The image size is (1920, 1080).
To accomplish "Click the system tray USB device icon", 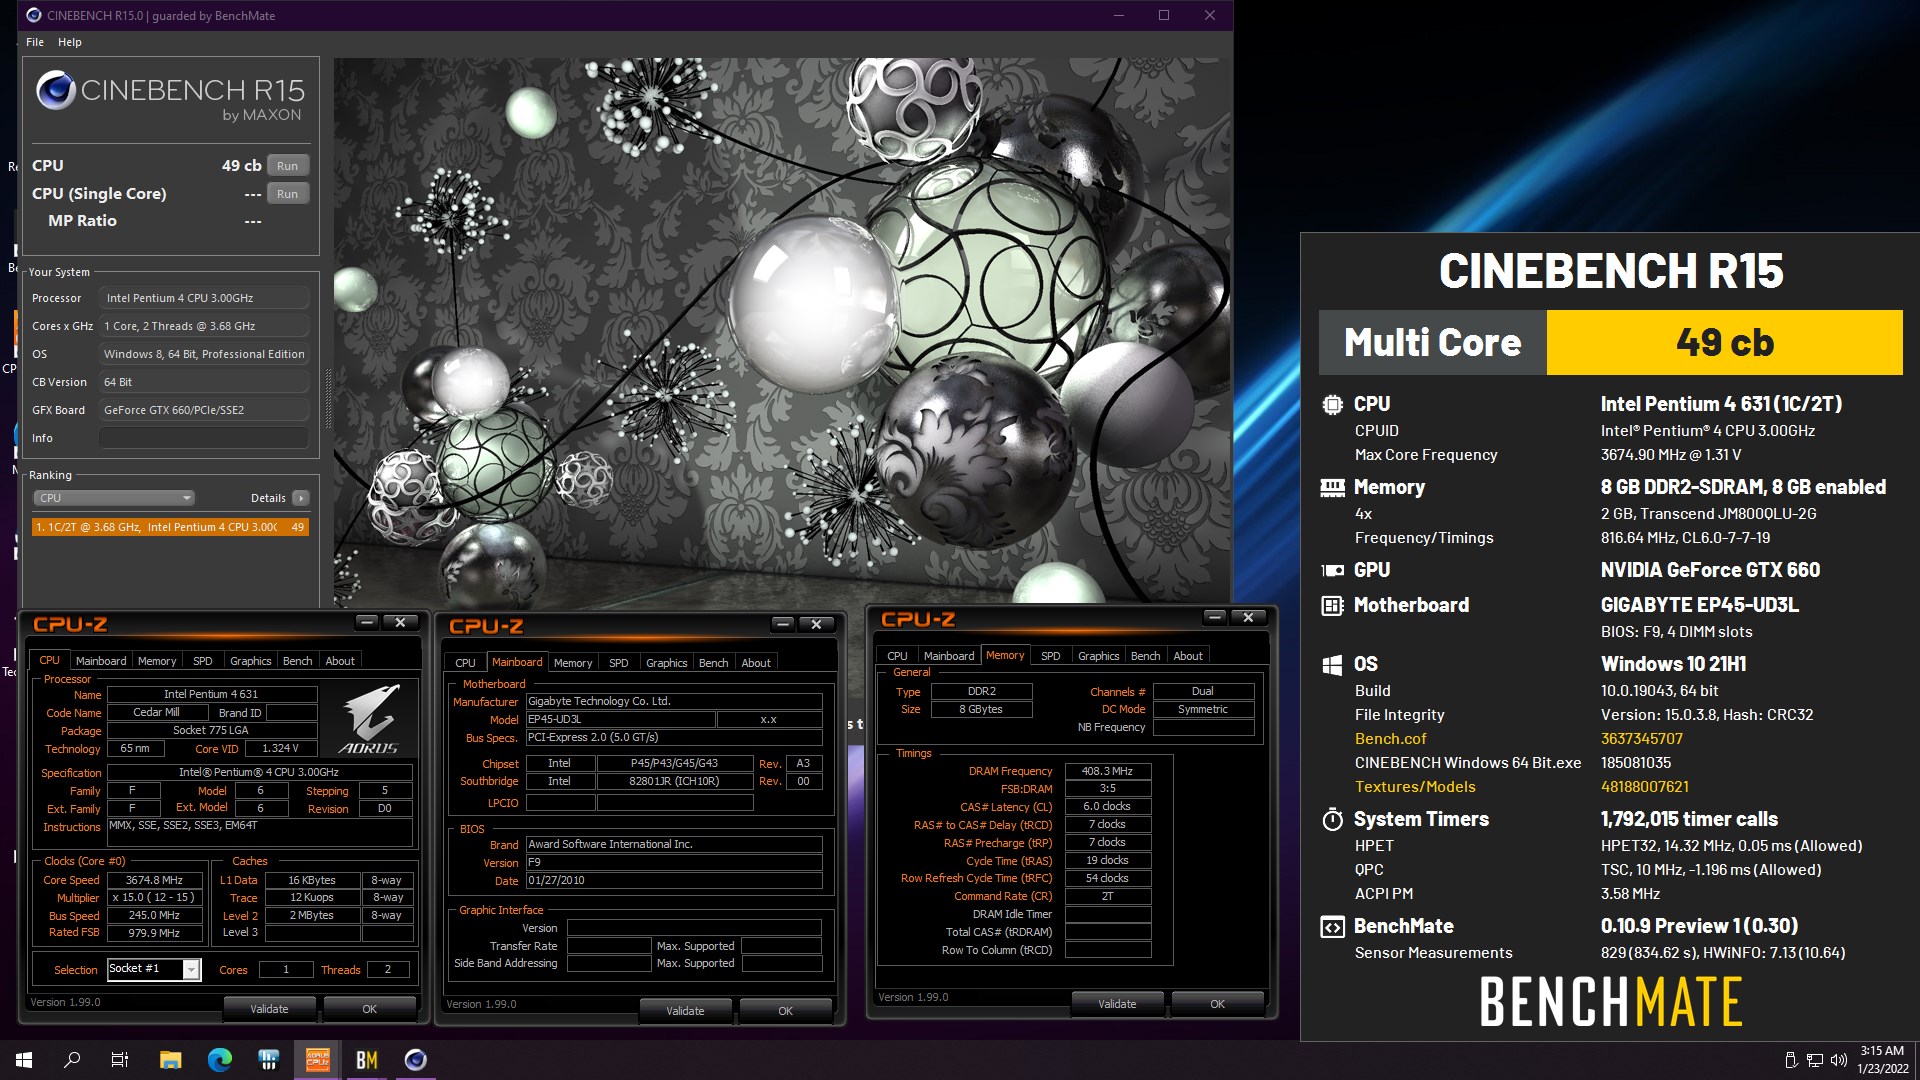I will tap(1791, 1060).
